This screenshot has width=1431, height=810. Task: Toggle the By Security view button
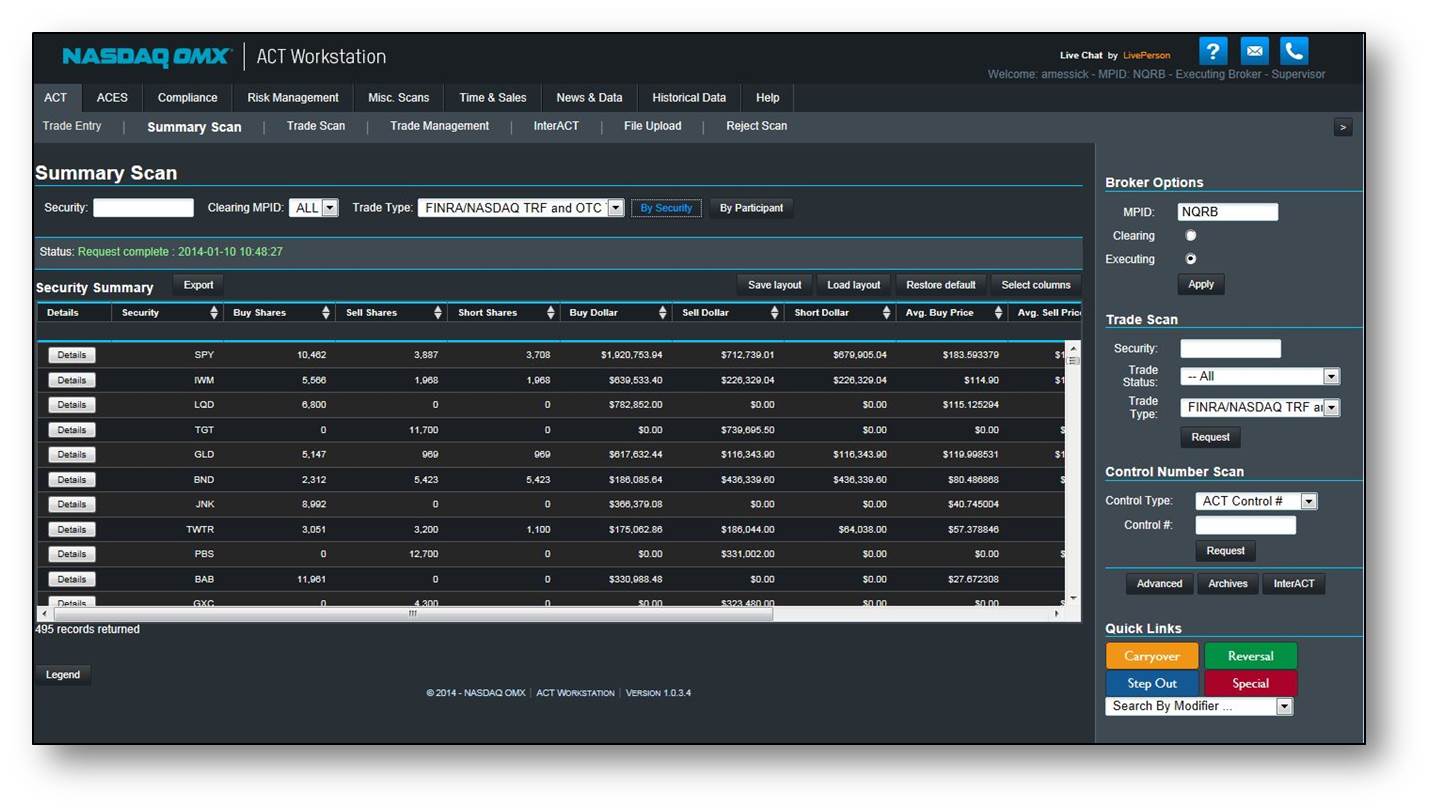(x=666, y=208)
